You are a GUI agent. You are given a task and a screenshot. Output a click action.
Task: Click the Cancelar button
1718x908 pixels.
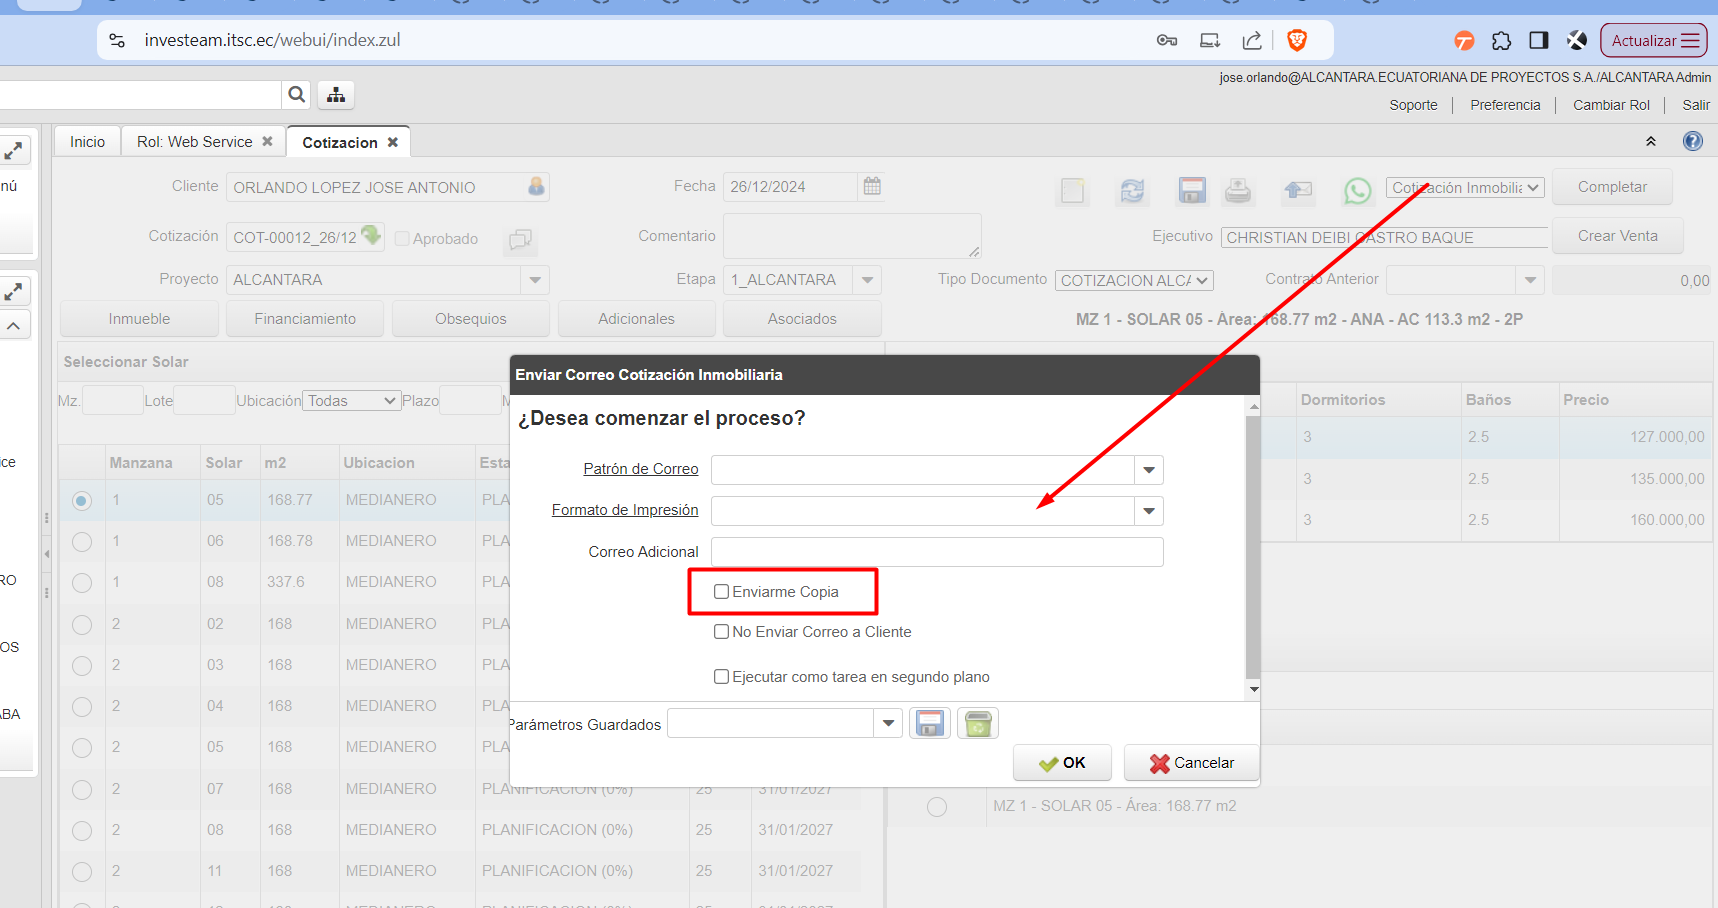tap(1191, 763)
